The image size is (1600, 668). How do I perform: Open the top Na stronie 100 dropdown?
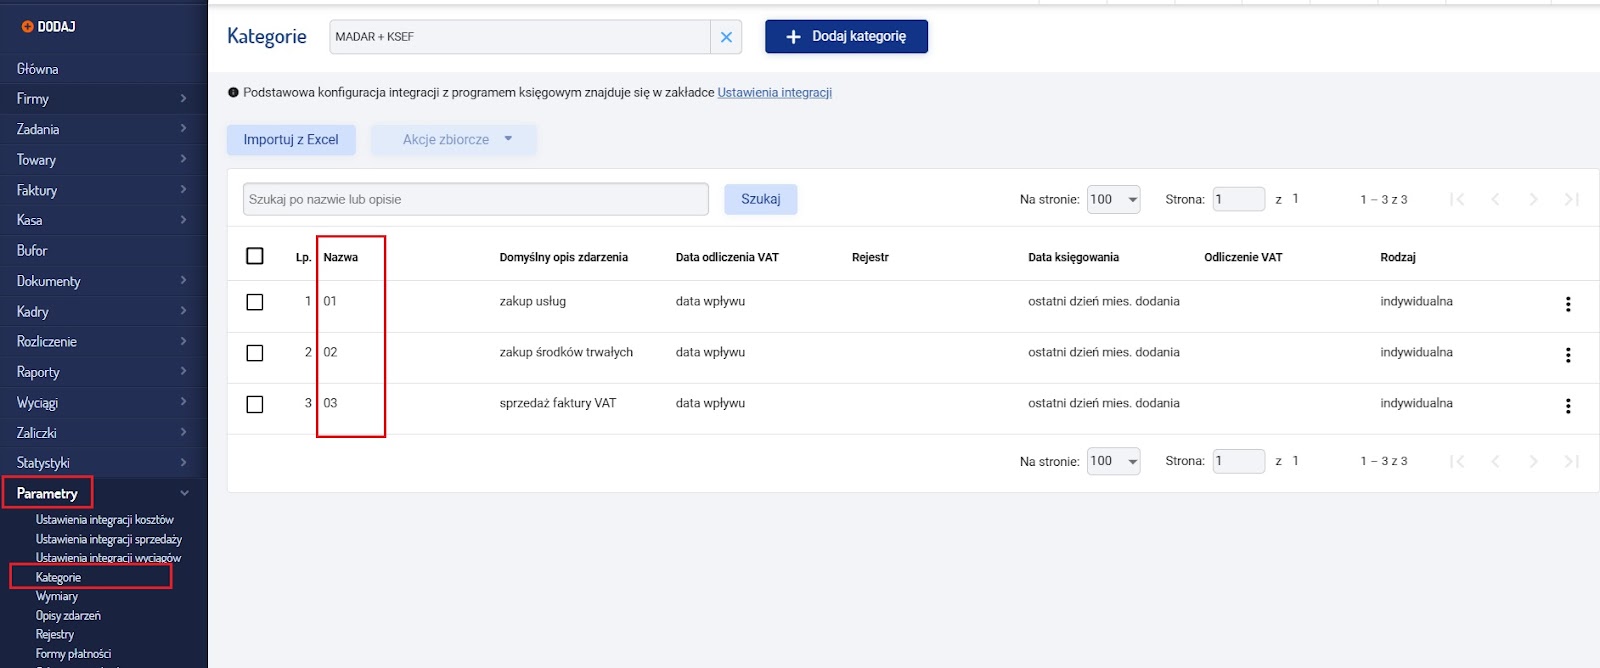[x=1113, y=199]
